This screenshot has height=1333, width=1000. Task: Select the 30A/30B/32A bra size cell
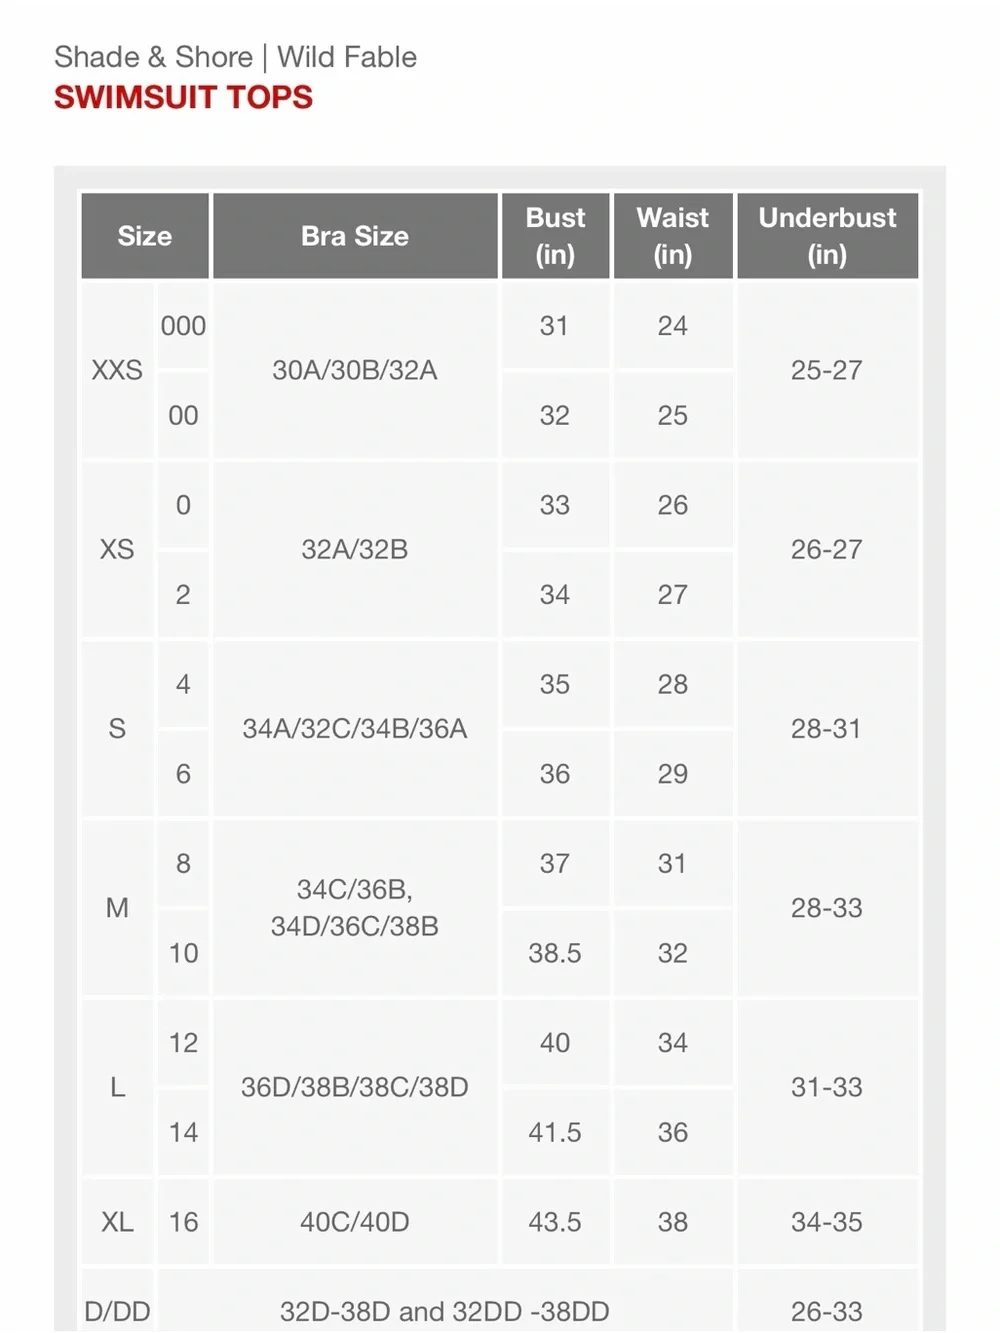tap(355, 370)
